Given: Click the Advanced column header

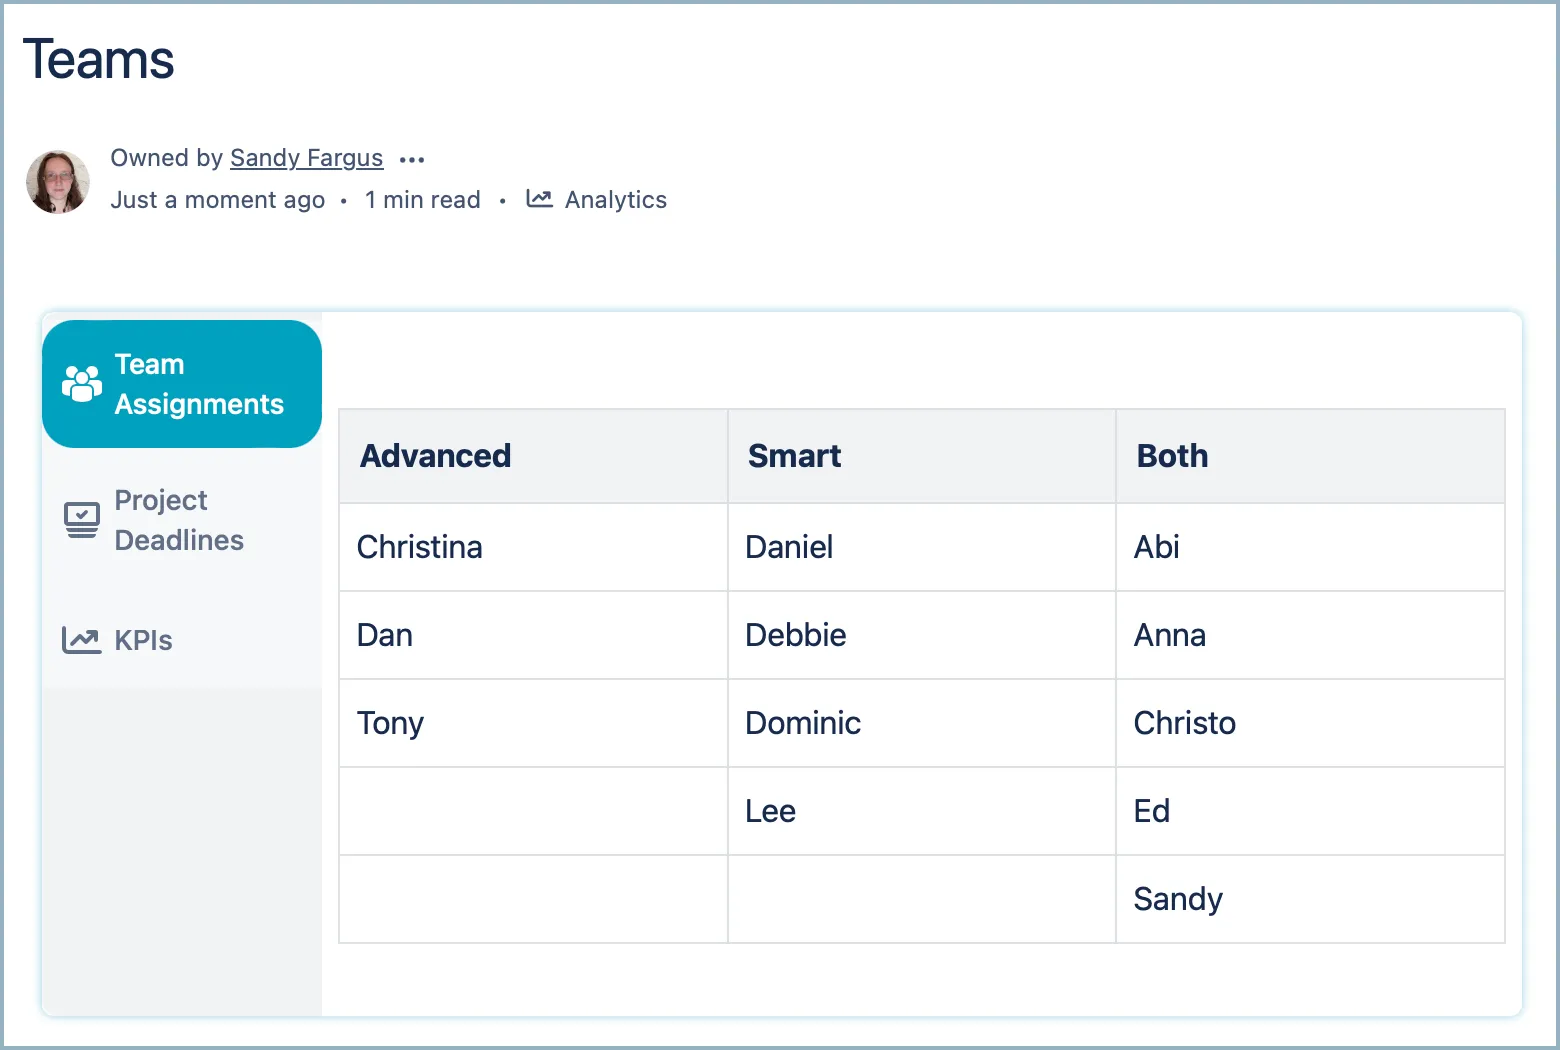Looking at the screenshot, I should (533, 456).
